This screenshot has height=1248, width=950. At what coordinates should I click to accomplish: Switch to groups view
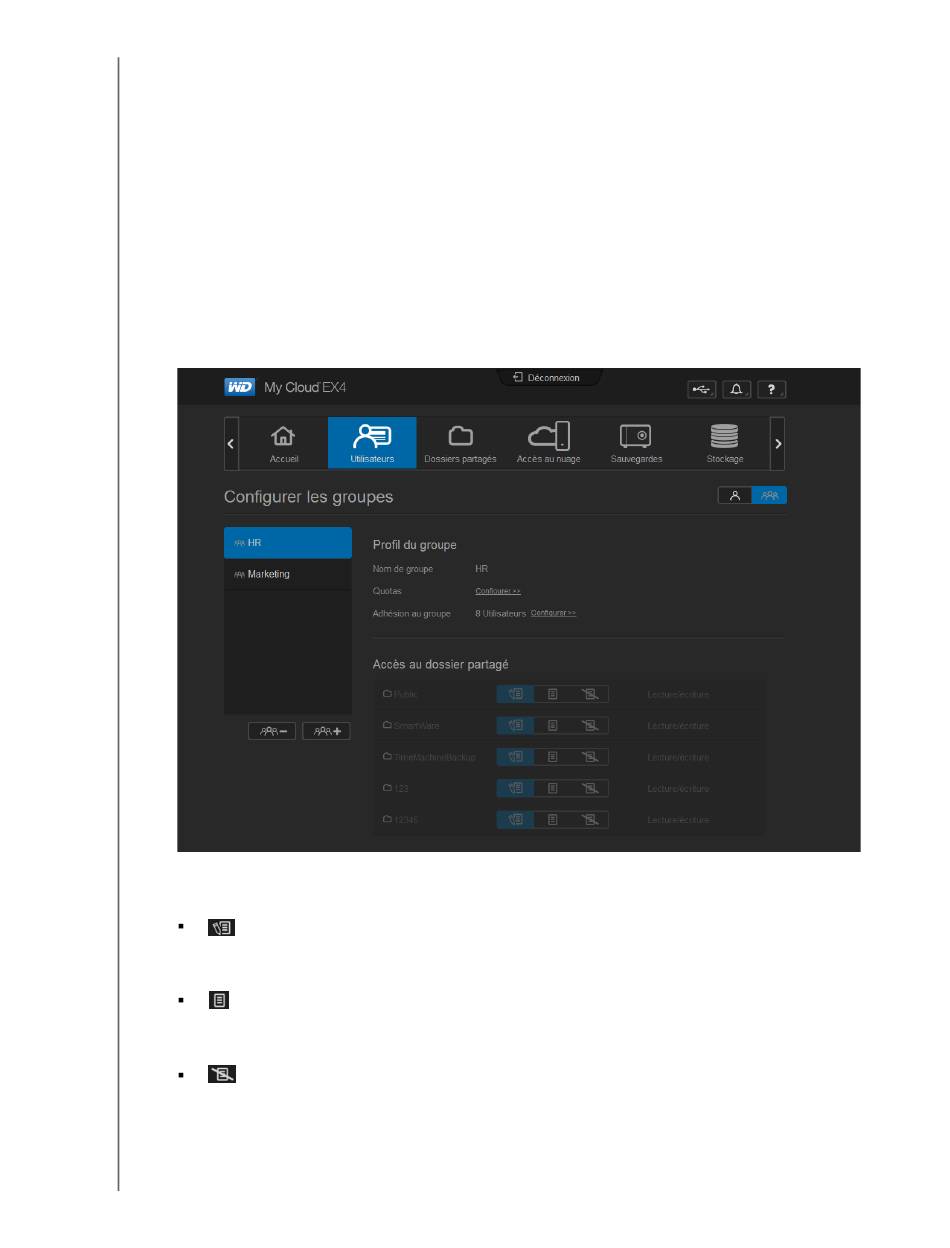(x=770, y=495)
